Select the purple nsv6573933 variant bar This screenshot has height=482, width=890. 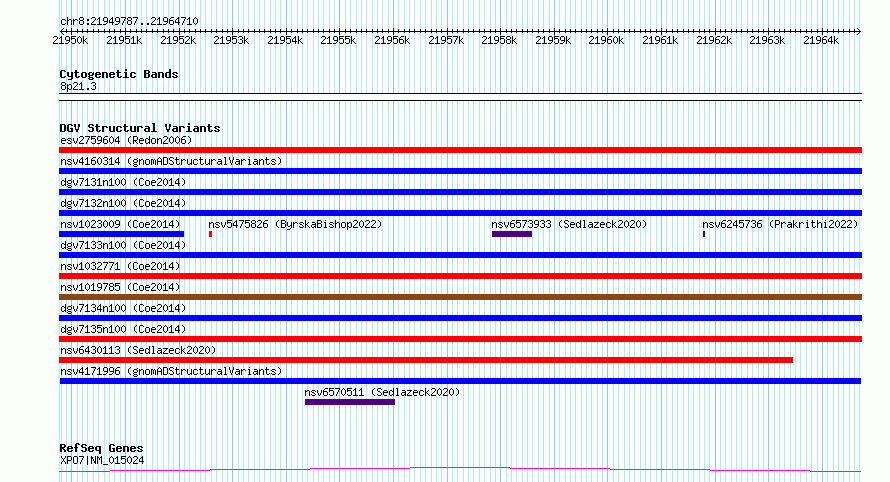pyautogui.click(x=512, y=234)
